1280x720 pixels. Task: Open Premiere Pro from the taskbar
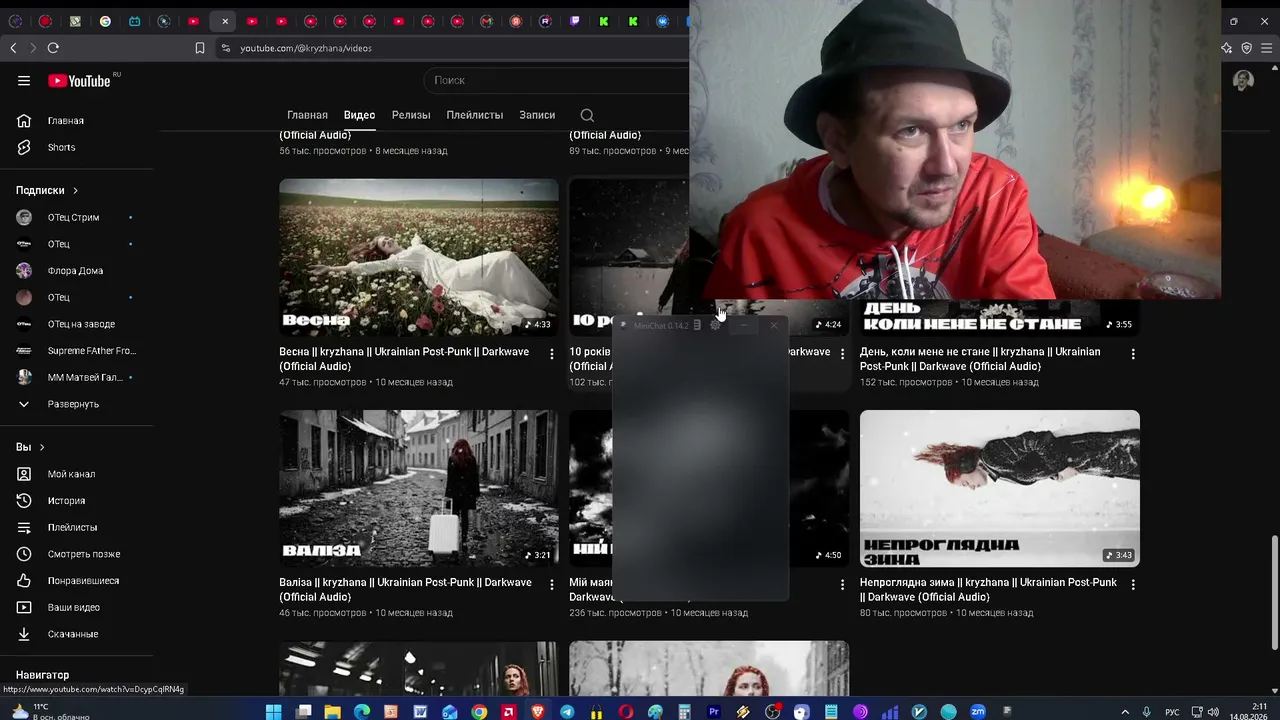tap(714, 712)
